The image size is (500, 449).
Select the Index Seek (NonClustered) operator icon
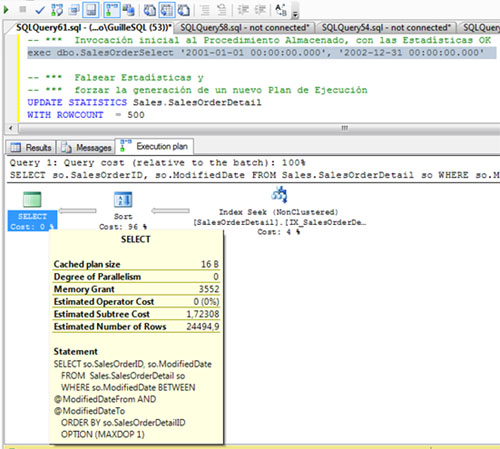point(279,195)
